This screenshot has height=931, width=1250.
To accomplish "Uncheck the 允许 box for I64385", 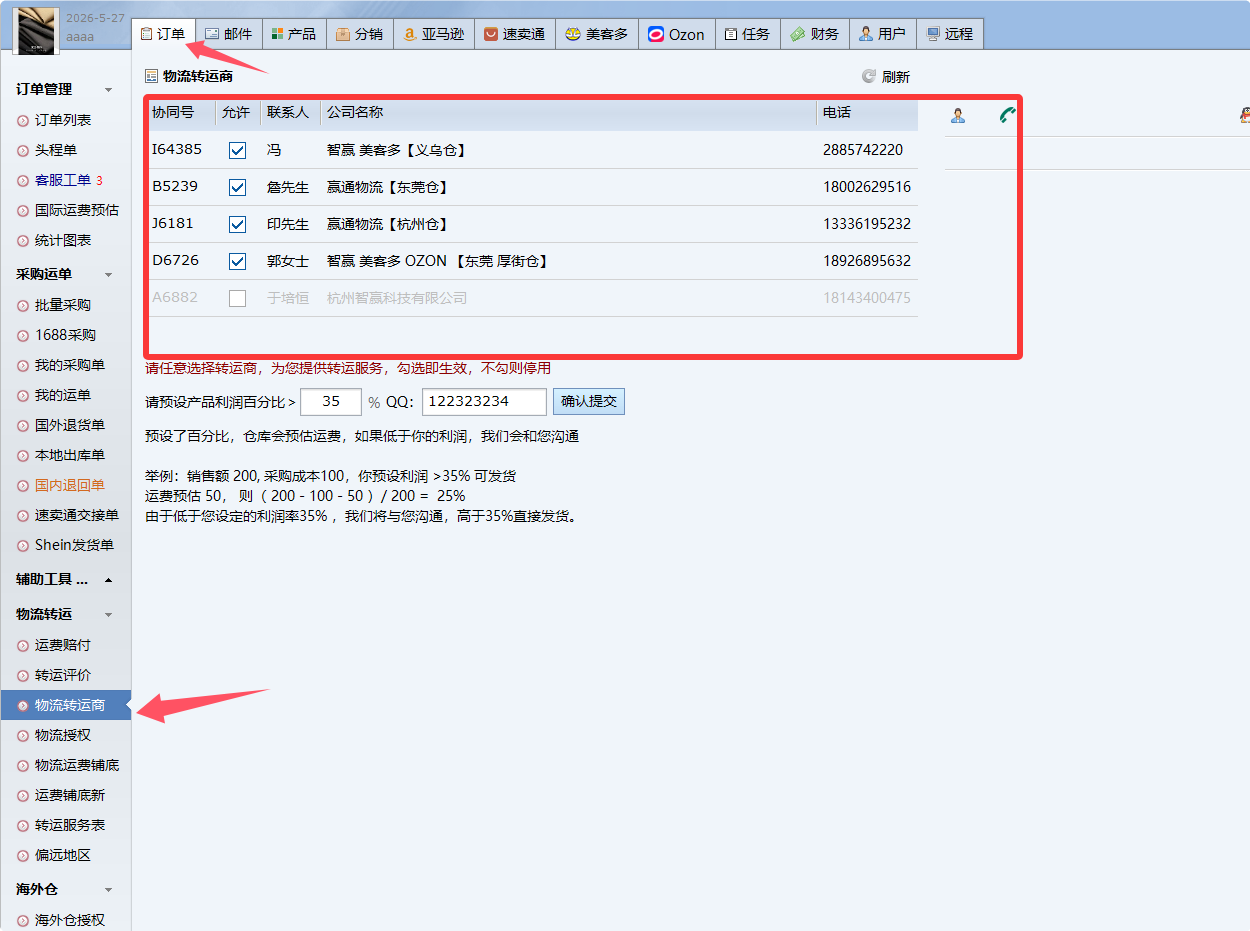I will tap(237, 150).
